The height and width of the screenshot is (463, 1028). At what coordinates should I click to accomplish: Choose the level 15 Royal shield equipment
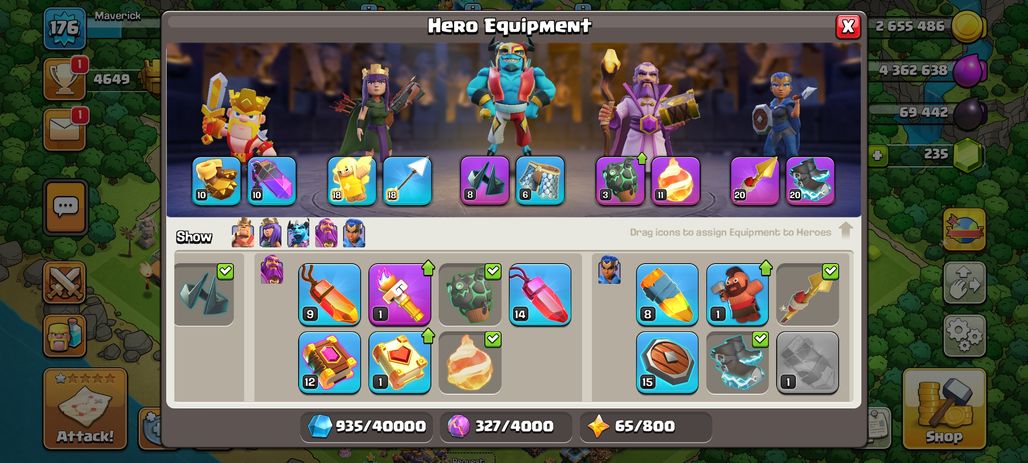(667, 362)
